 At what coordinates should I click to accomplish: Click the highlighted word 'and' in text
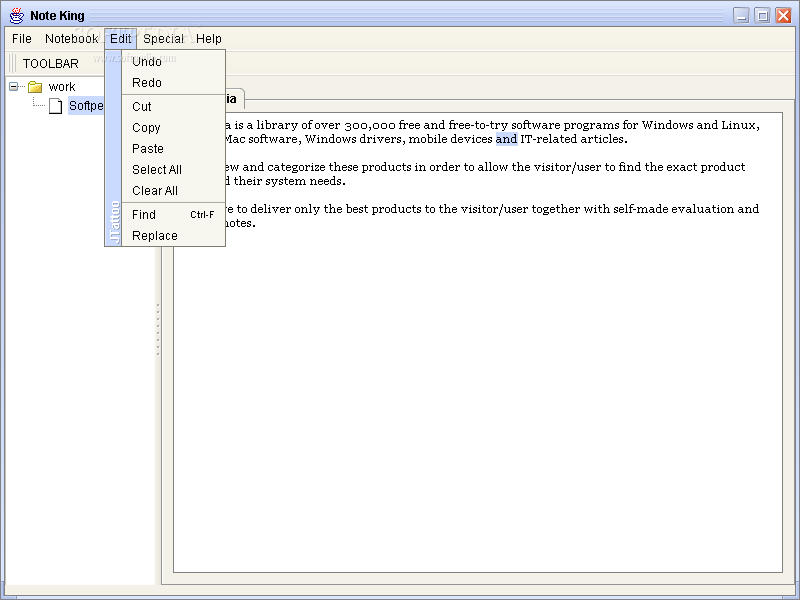(507, 139)
